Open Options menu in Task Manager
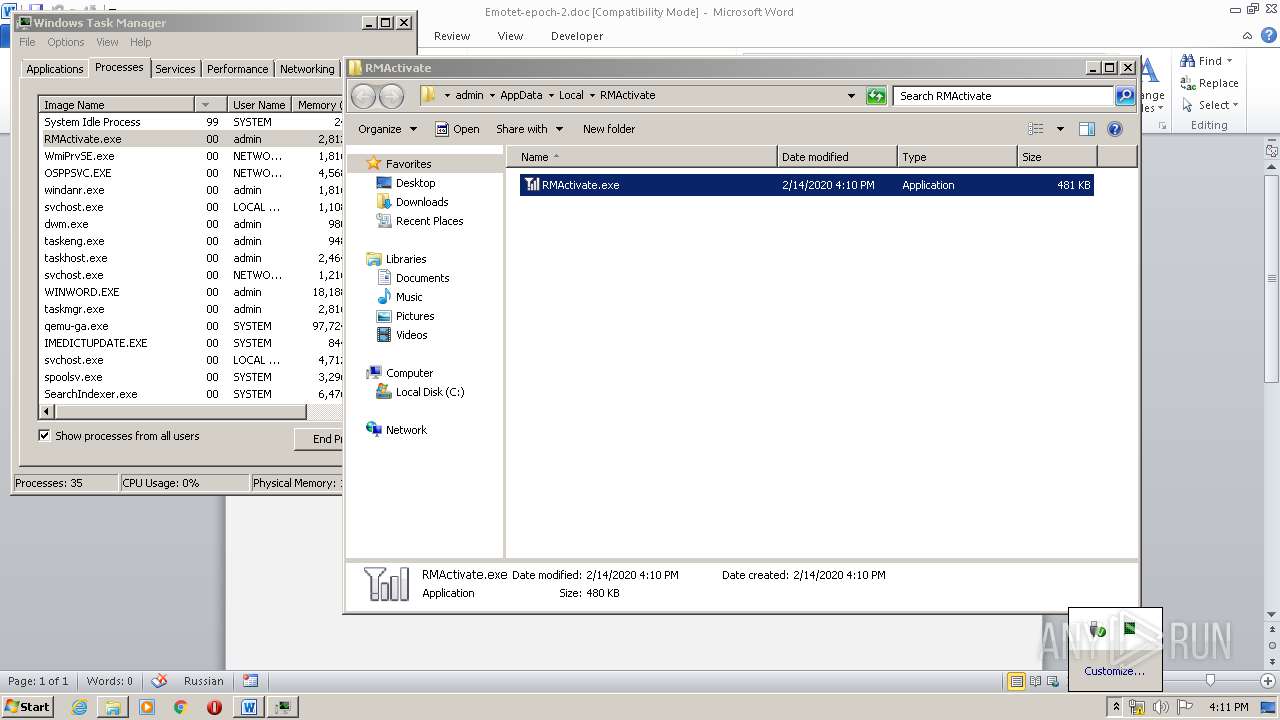 66,42
